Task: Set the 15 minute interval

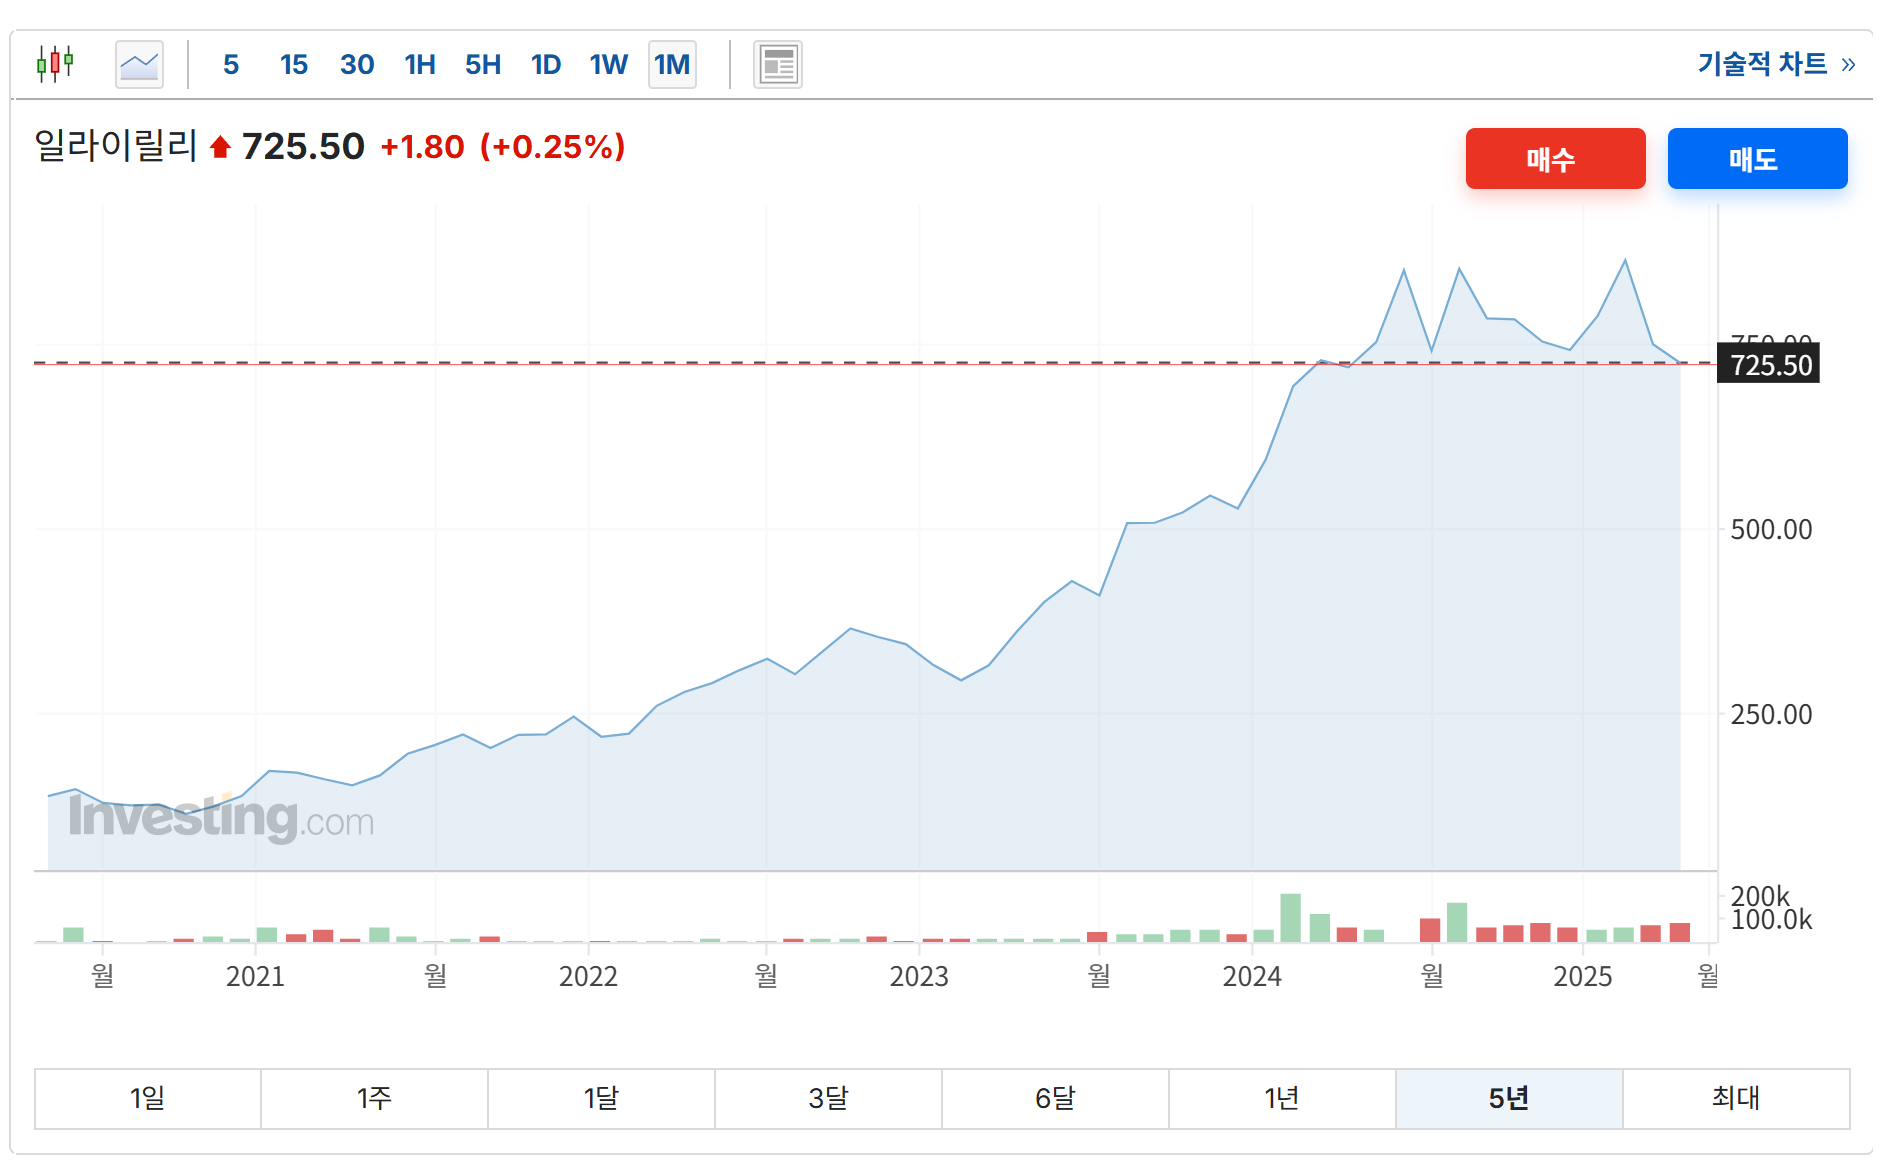Action: coord(294,65)
